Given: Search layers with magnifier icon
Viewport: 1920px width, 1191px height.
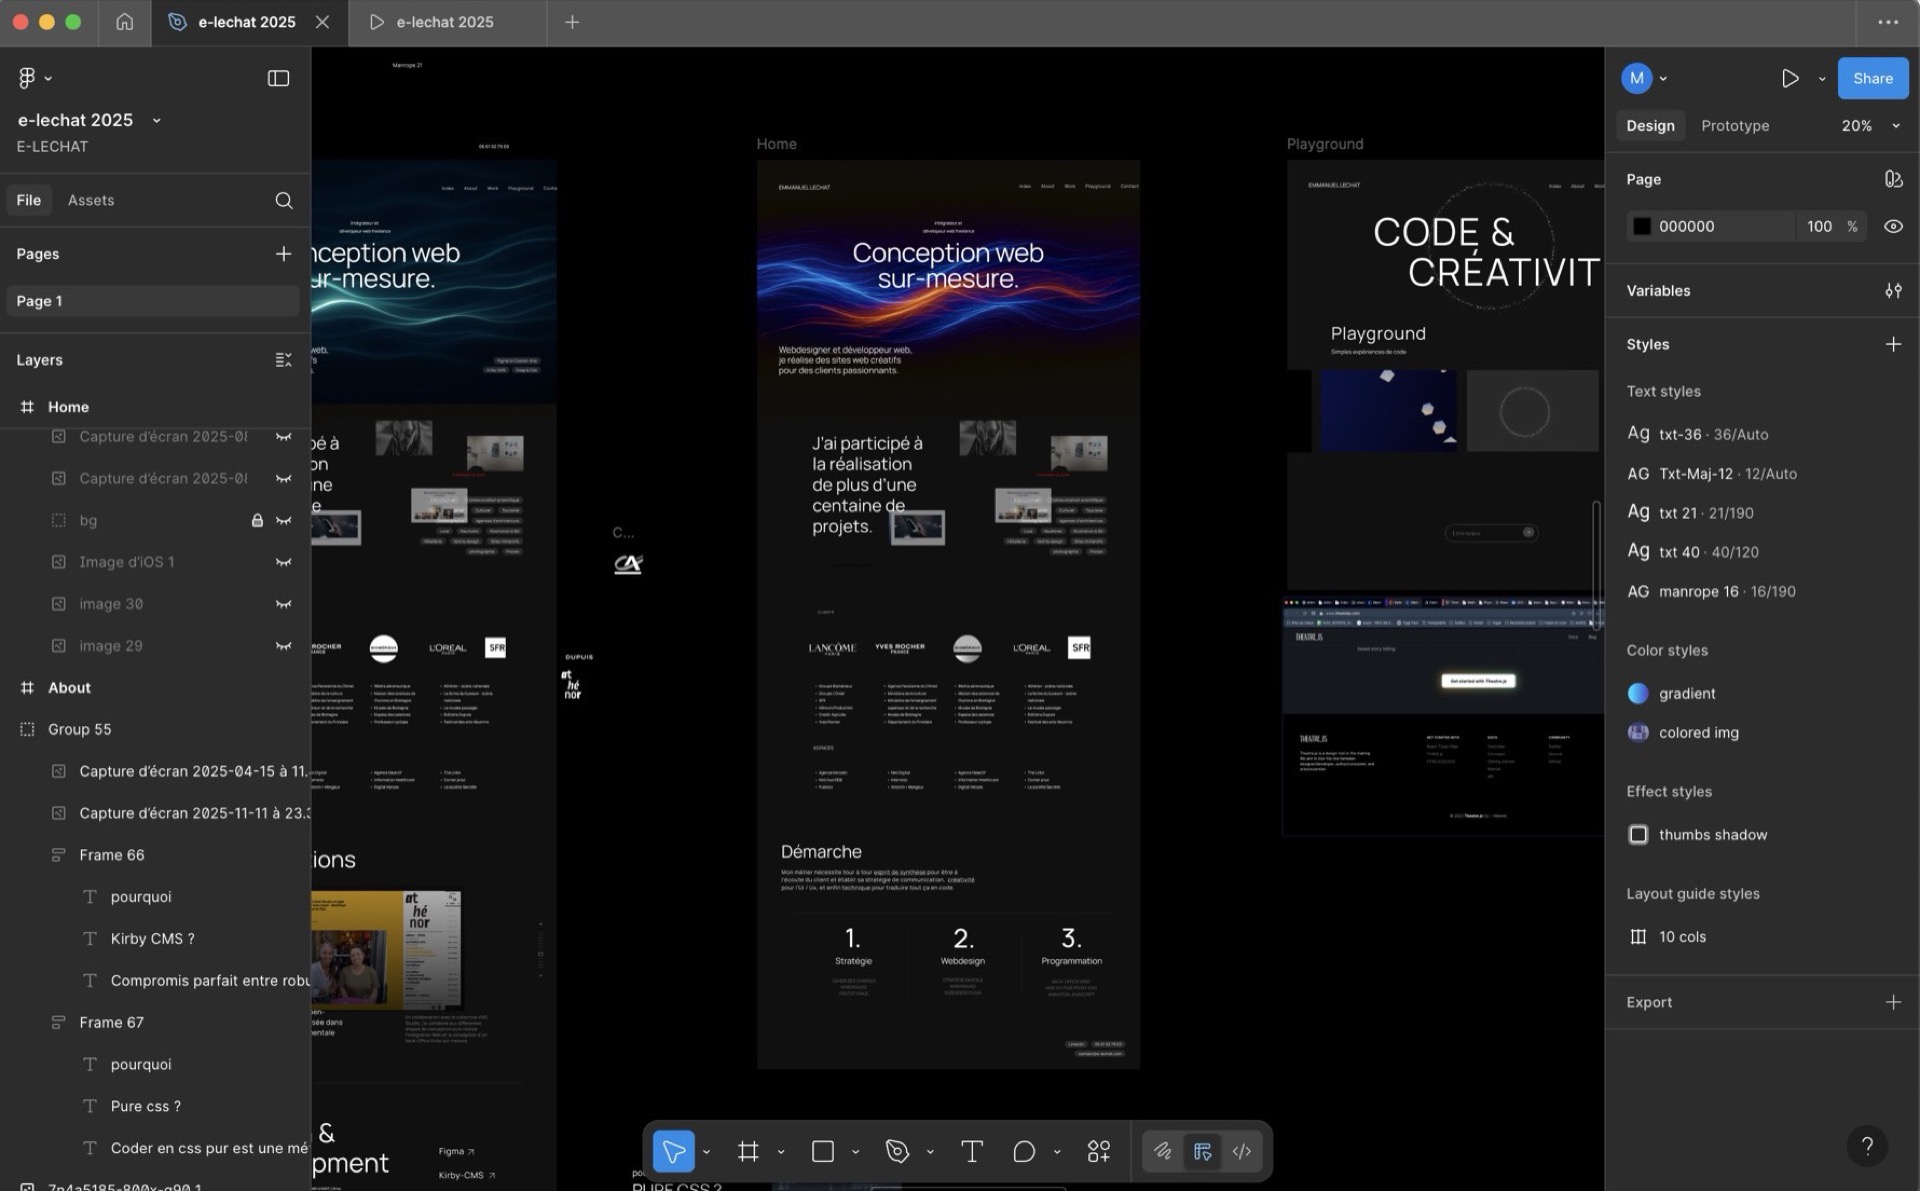Looking at the screenshot, I should coord(284,200).
